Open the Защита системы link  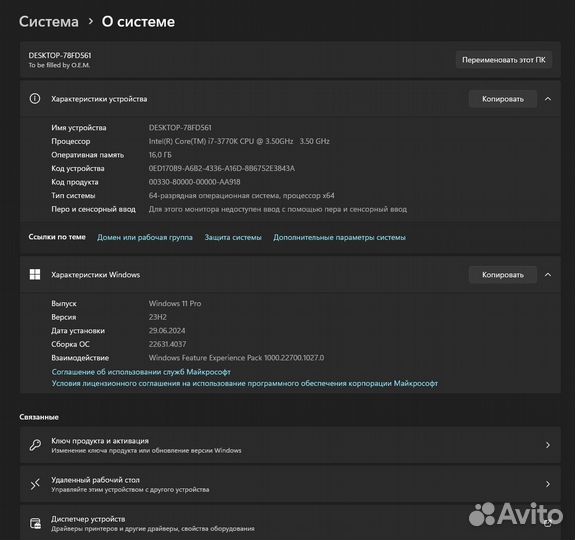(x=233, y=237)
